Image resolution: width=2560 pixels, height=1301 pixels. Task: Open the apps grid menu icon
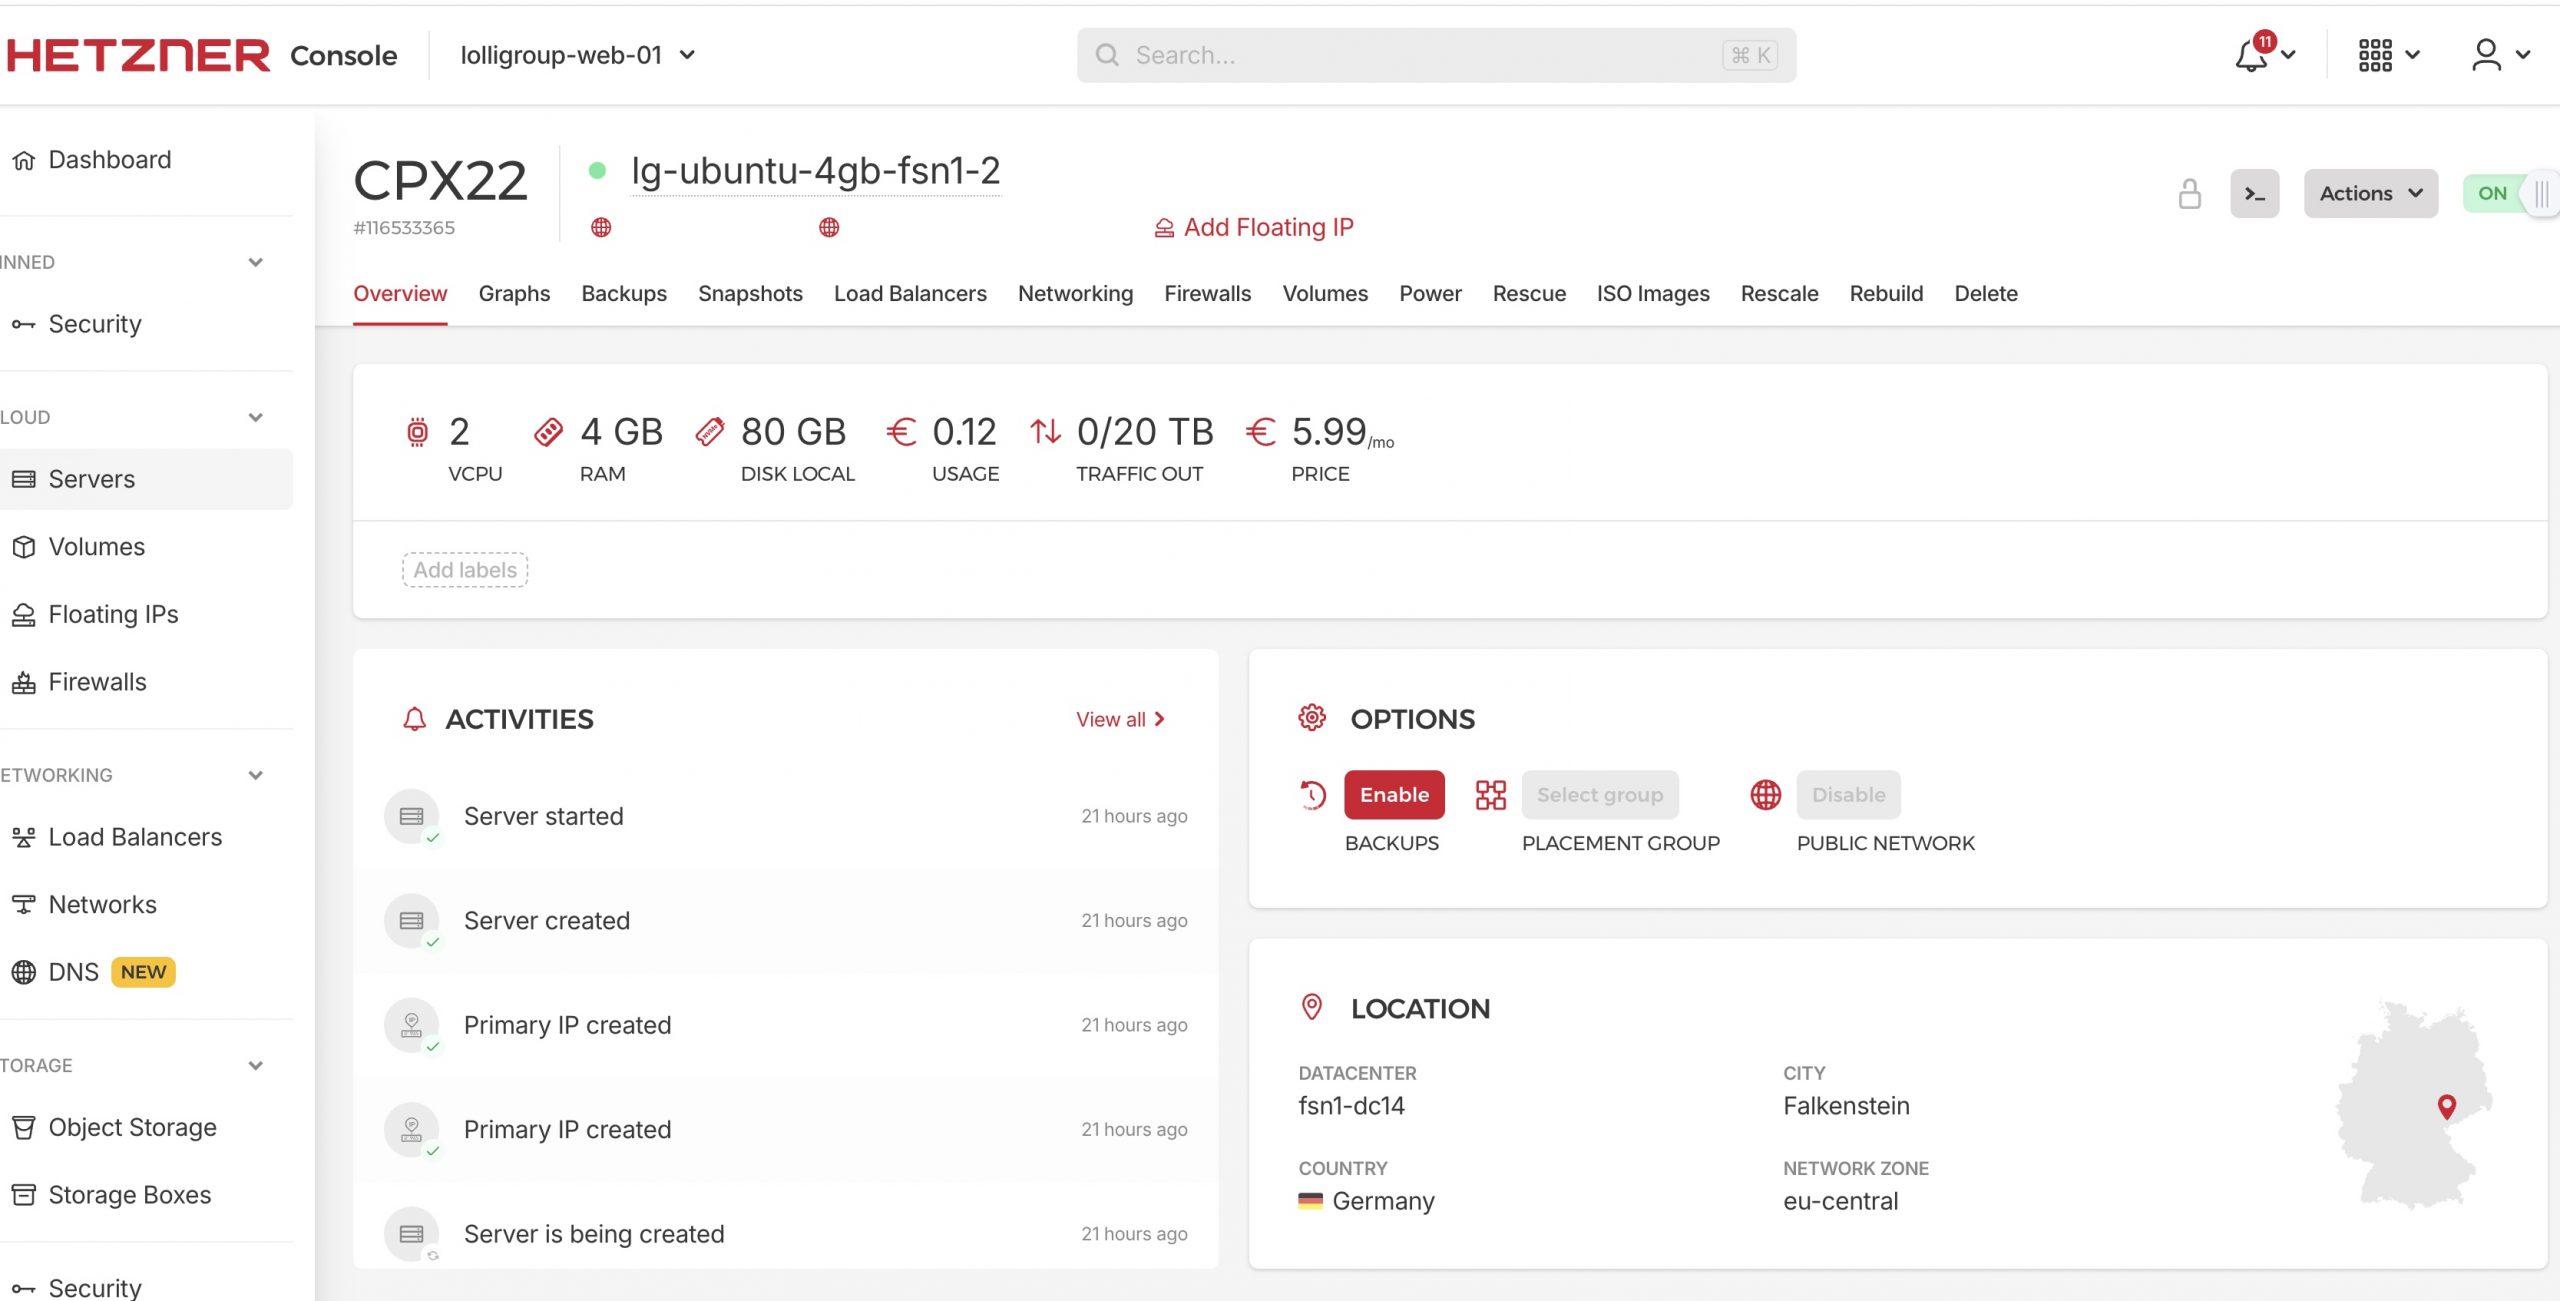tap(2375, 55)
